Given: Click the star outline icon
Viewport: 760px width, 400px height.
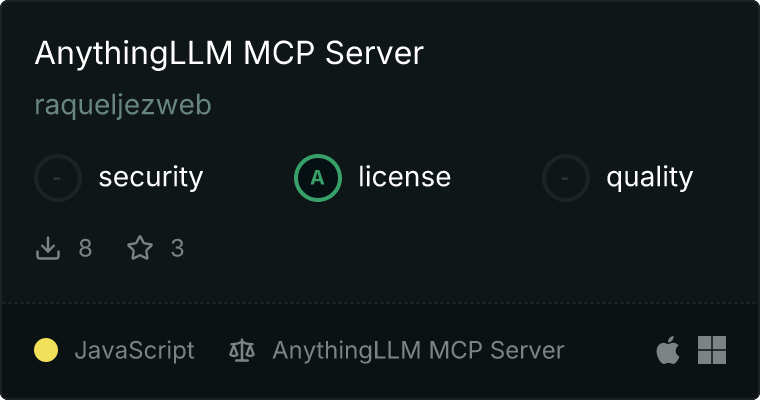Looking at the screenshot, I should (x=140, y=248).
